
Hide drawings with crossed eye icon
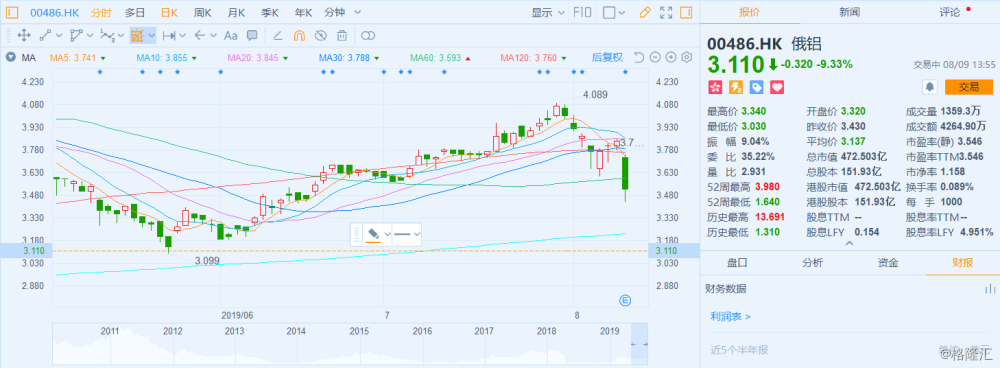point(321,36)
